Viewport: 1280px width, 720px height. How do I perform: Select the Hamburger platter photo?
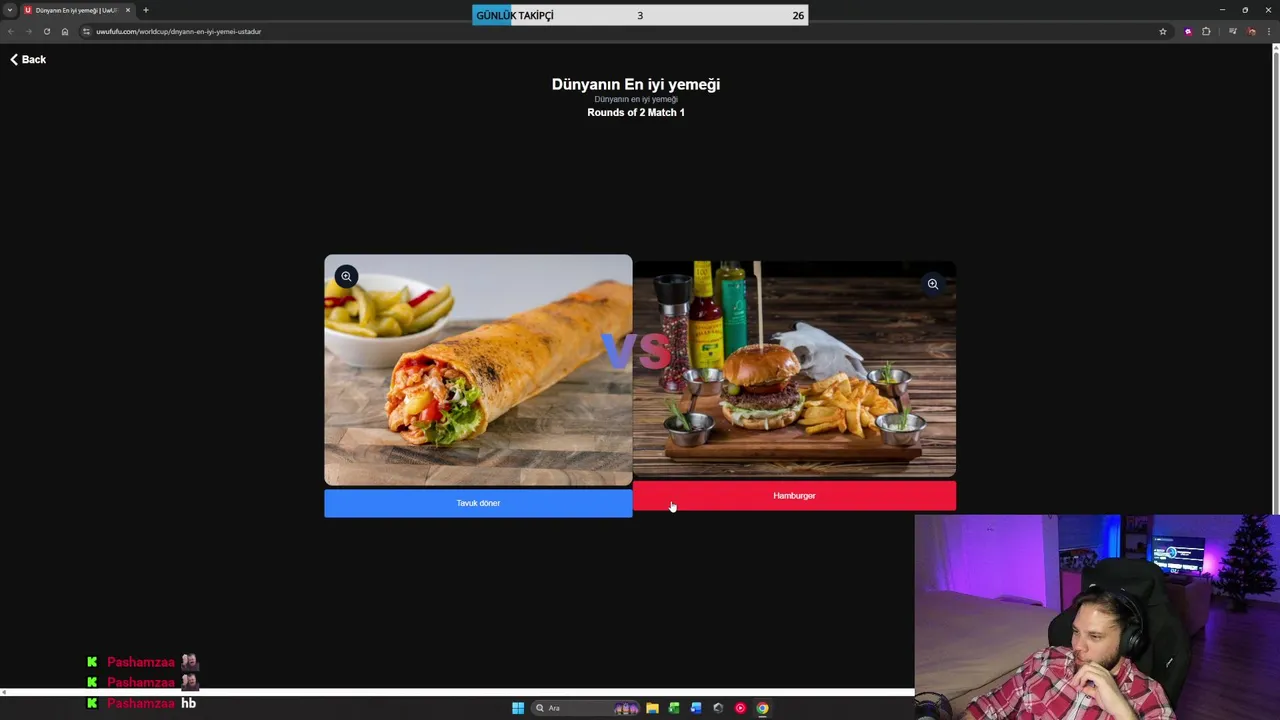tap(794, 369)
